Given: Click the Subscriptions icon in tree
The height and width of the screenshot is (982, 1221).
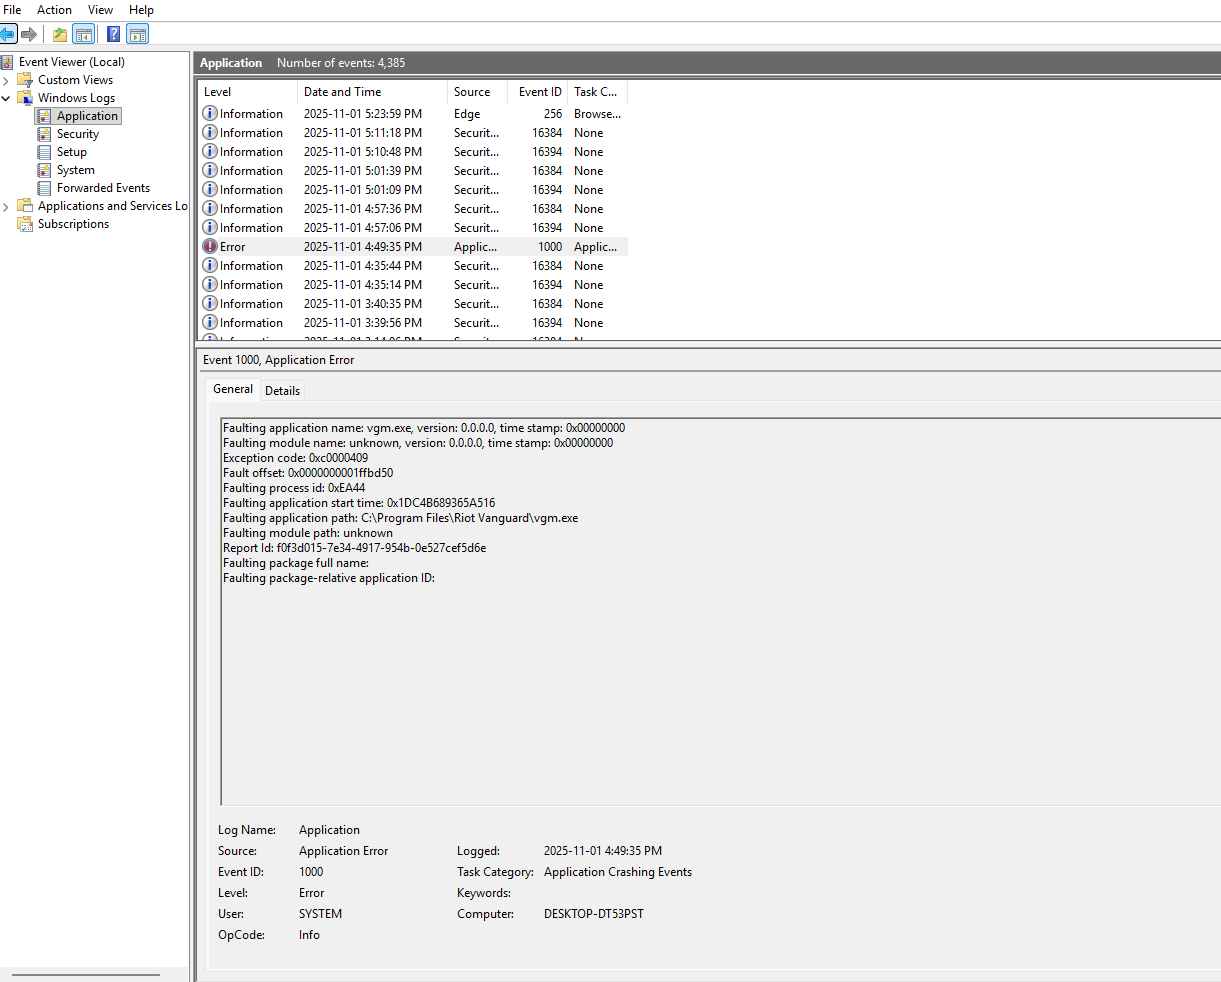Looking at the screenshot, I should (x=25, y=224).
